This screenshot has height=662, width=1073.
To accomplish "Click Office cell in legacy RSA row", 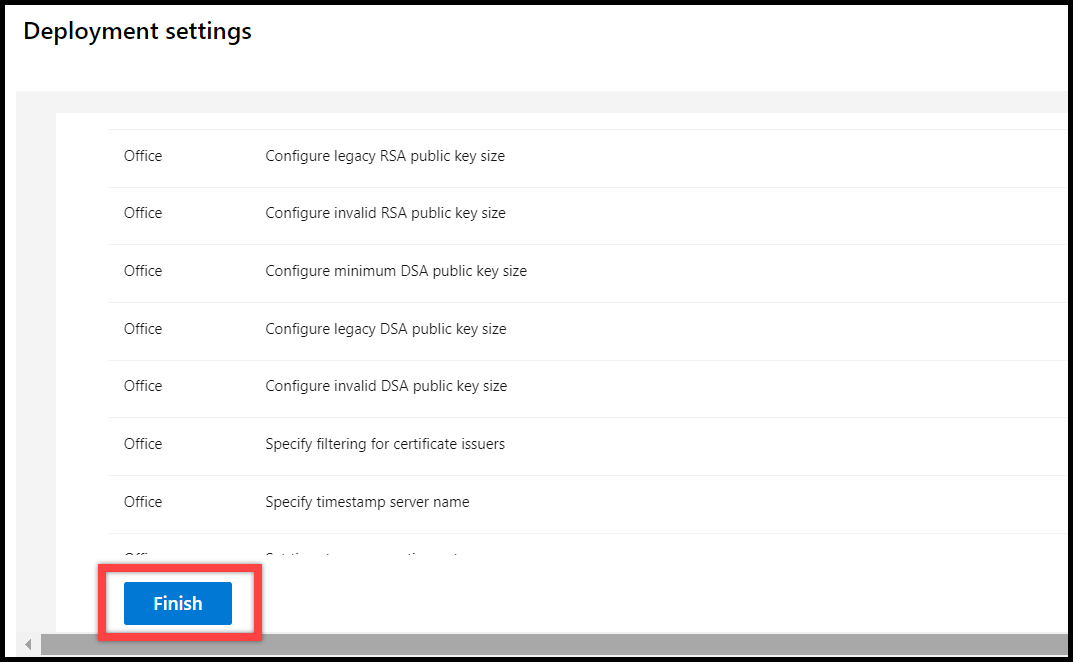I will [143, 156].
